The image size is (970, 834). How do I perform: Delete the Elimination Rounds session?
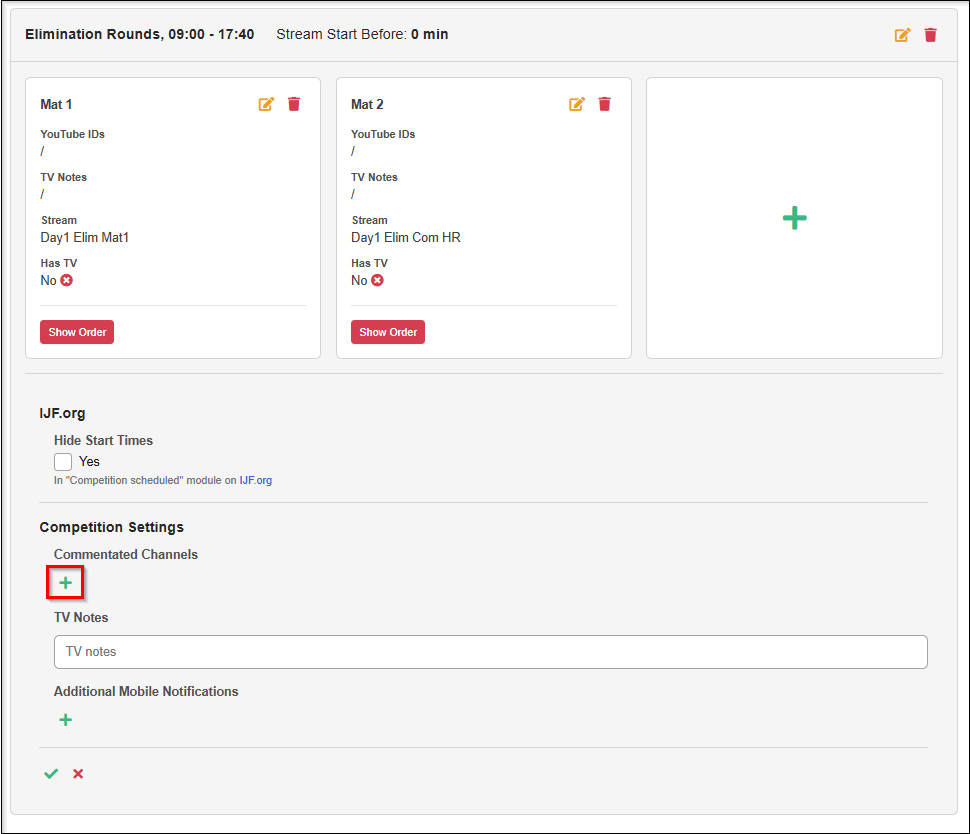[x=931, y=35]
